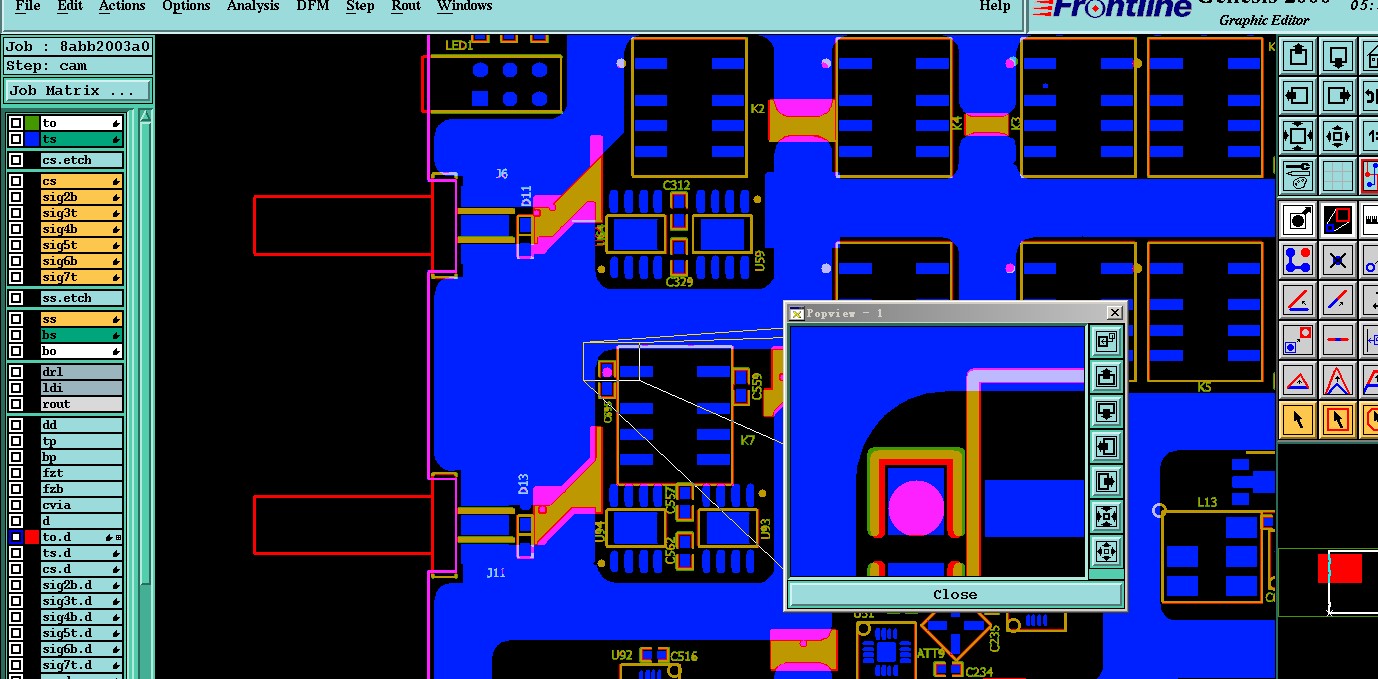Open the Rout menu
Image resolution: width=1378 pixels, height=679 pixels.
click(406, 6)
